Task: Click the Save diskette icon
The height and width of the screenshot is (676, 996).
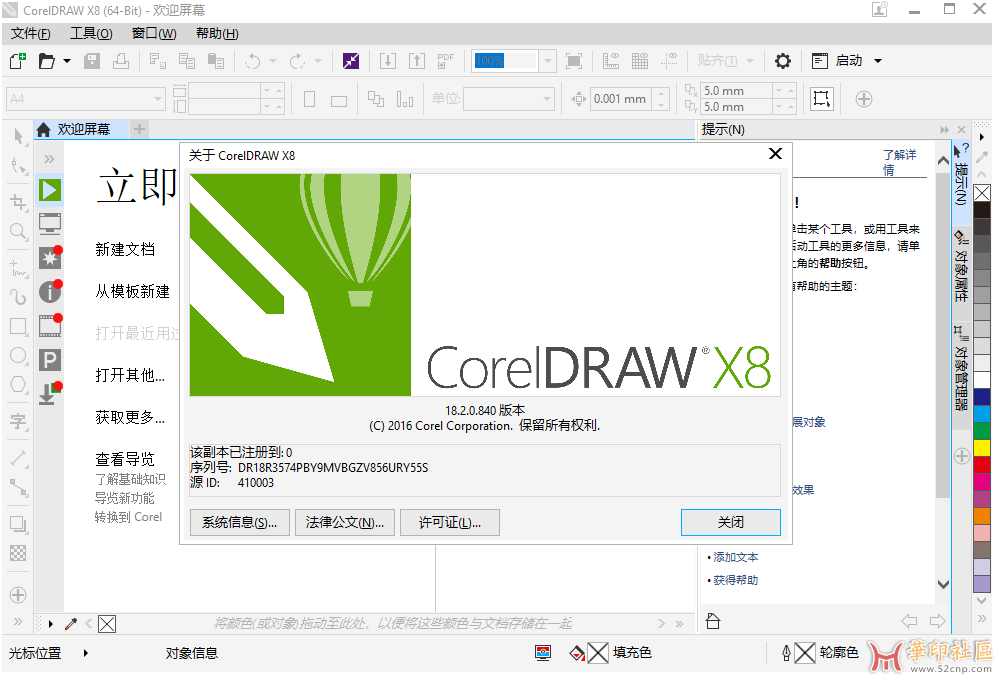Action: click(x=92, y=61)
